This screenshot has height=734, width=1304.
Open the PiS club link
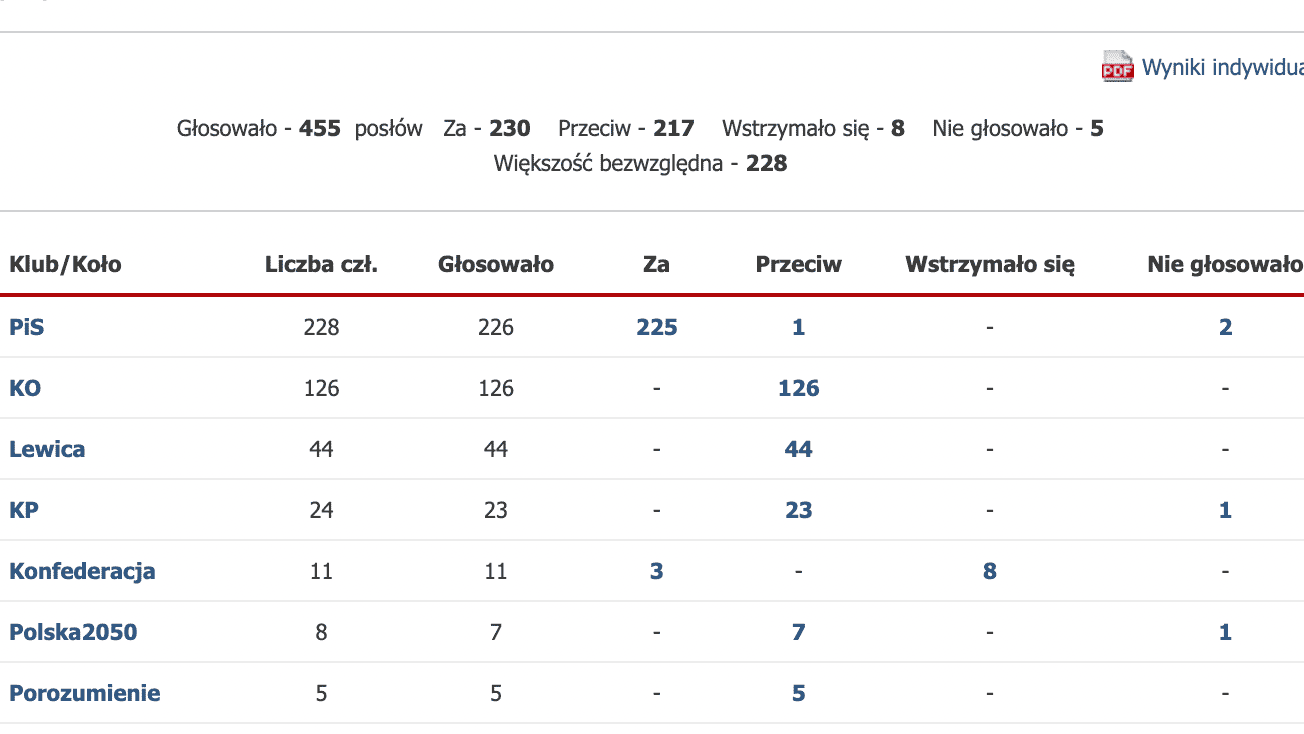[x=27, y=327]
